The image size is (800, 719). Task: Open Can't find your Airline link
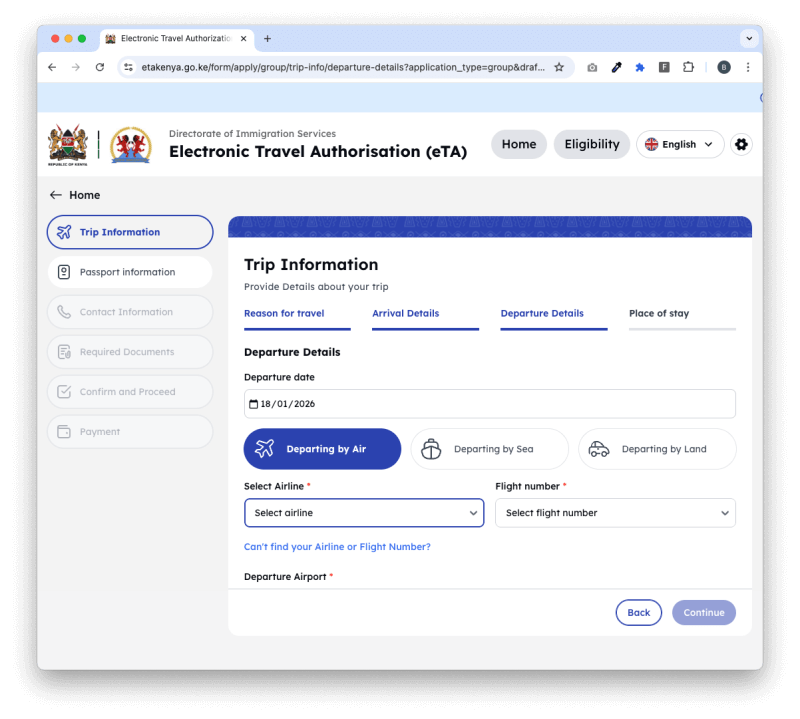(x=337, y=547)
